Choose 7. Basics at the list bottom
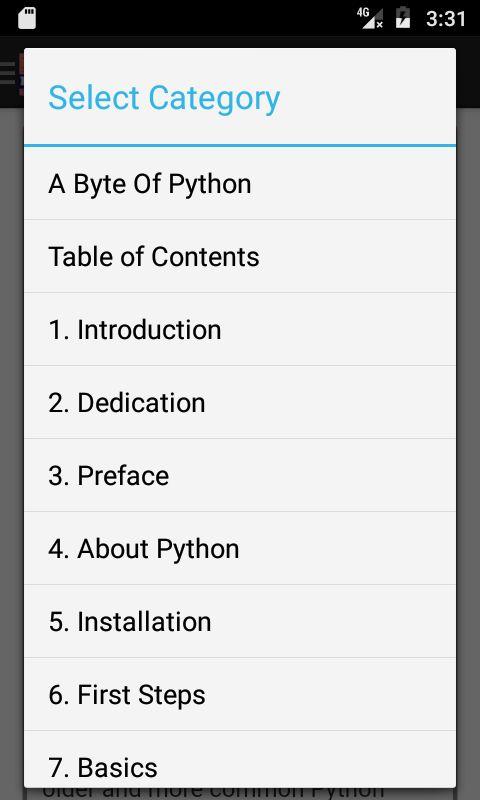This screenshot has height=800, width=480. pyautogui.click(x=240, y=760)
